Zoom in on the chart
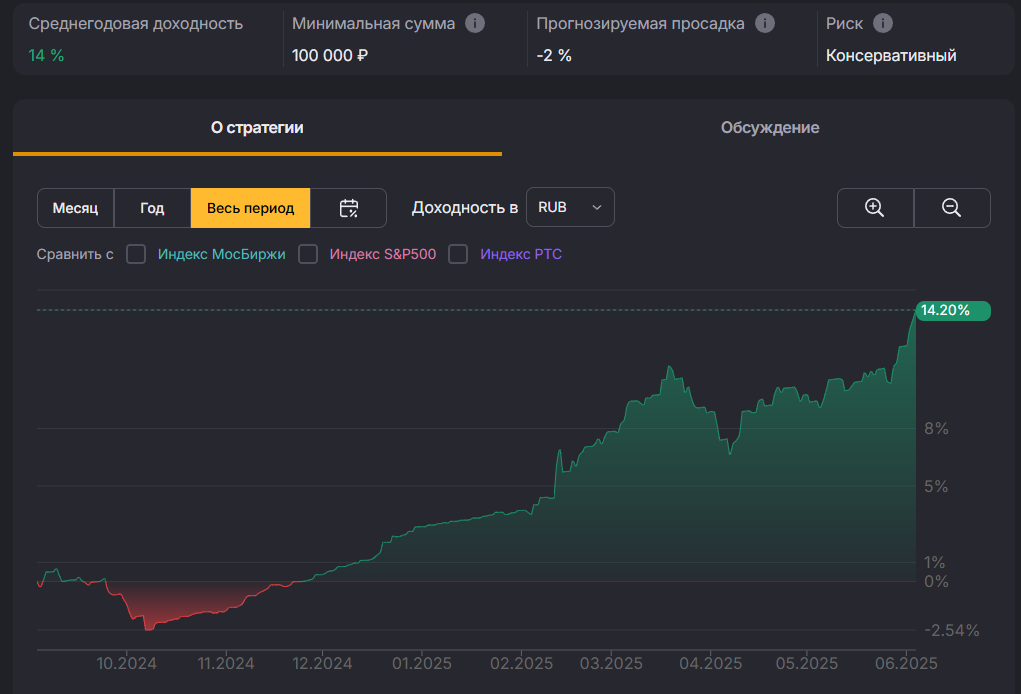 click(x=875, y=208)
